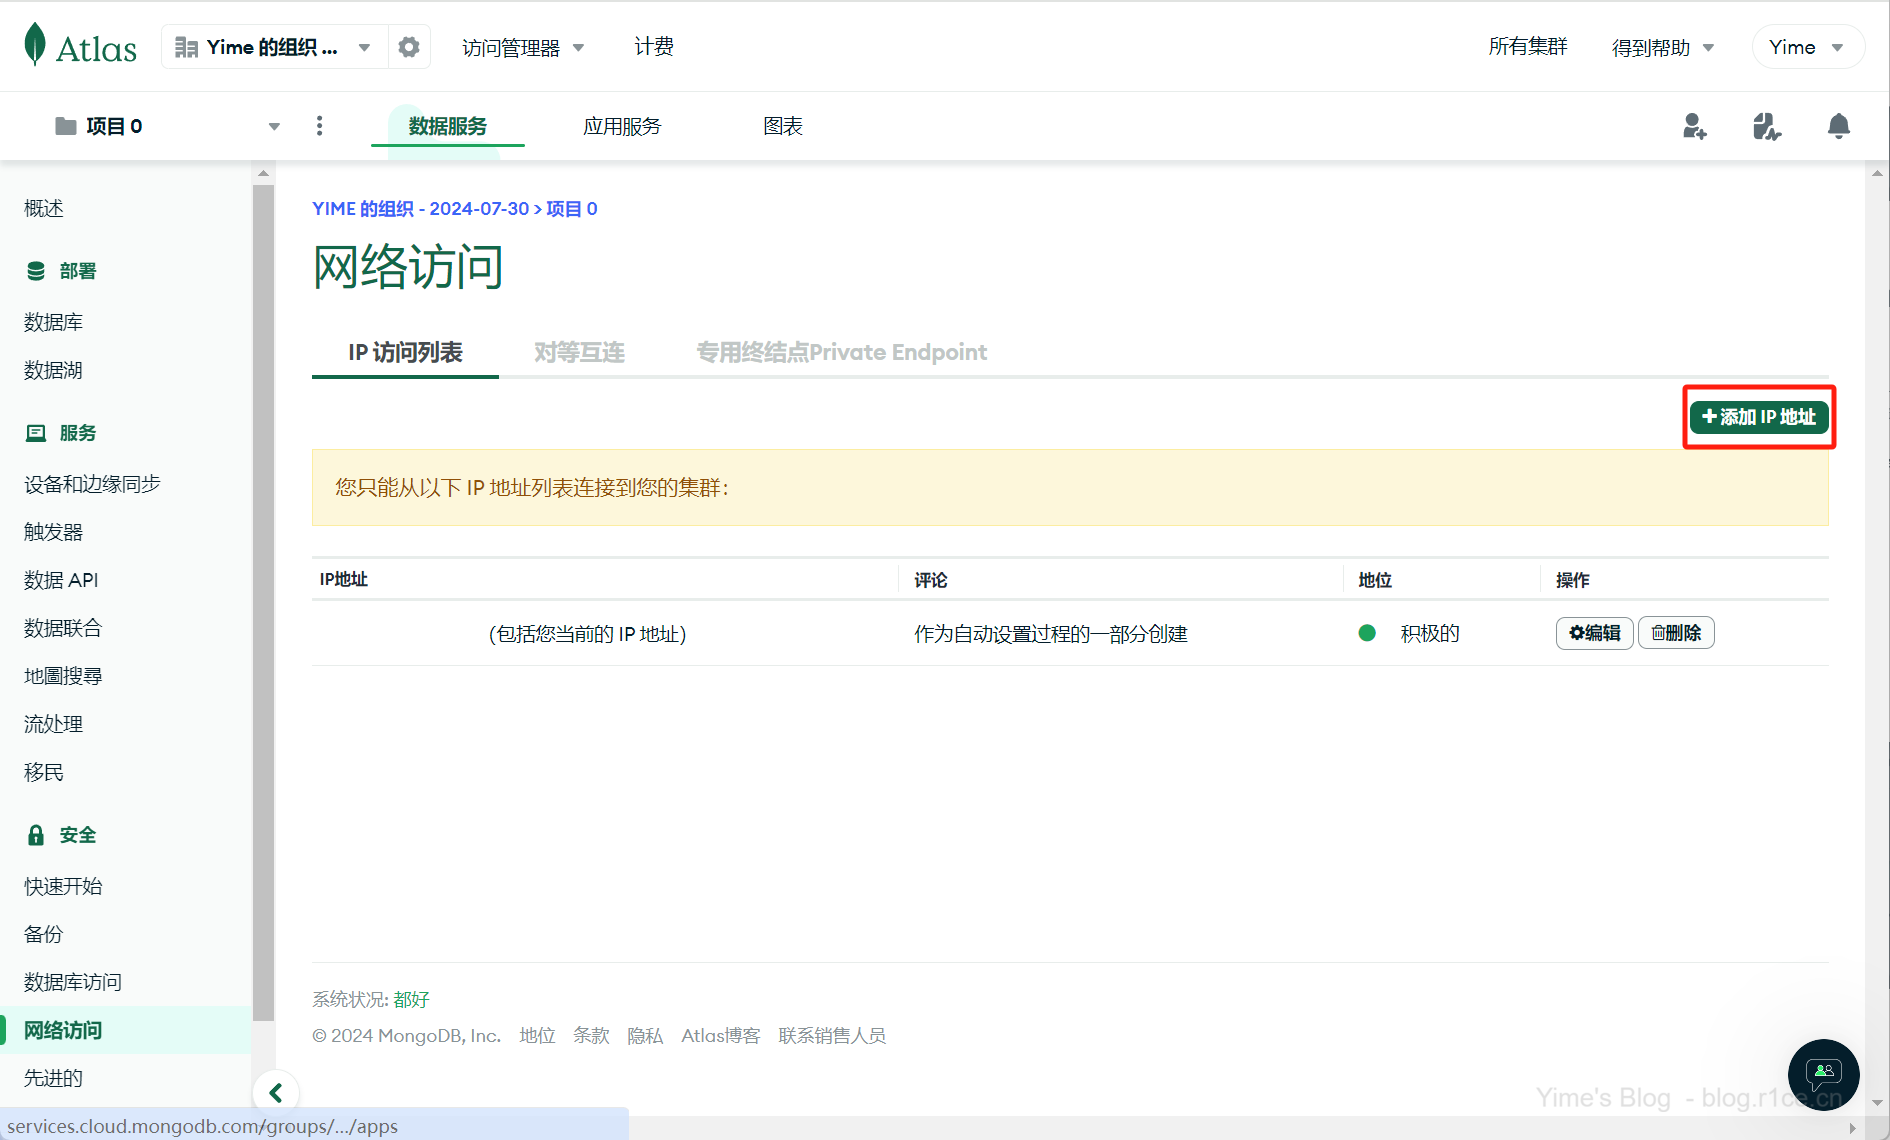Switch to the 应用服务 tab

coord(622,126)
